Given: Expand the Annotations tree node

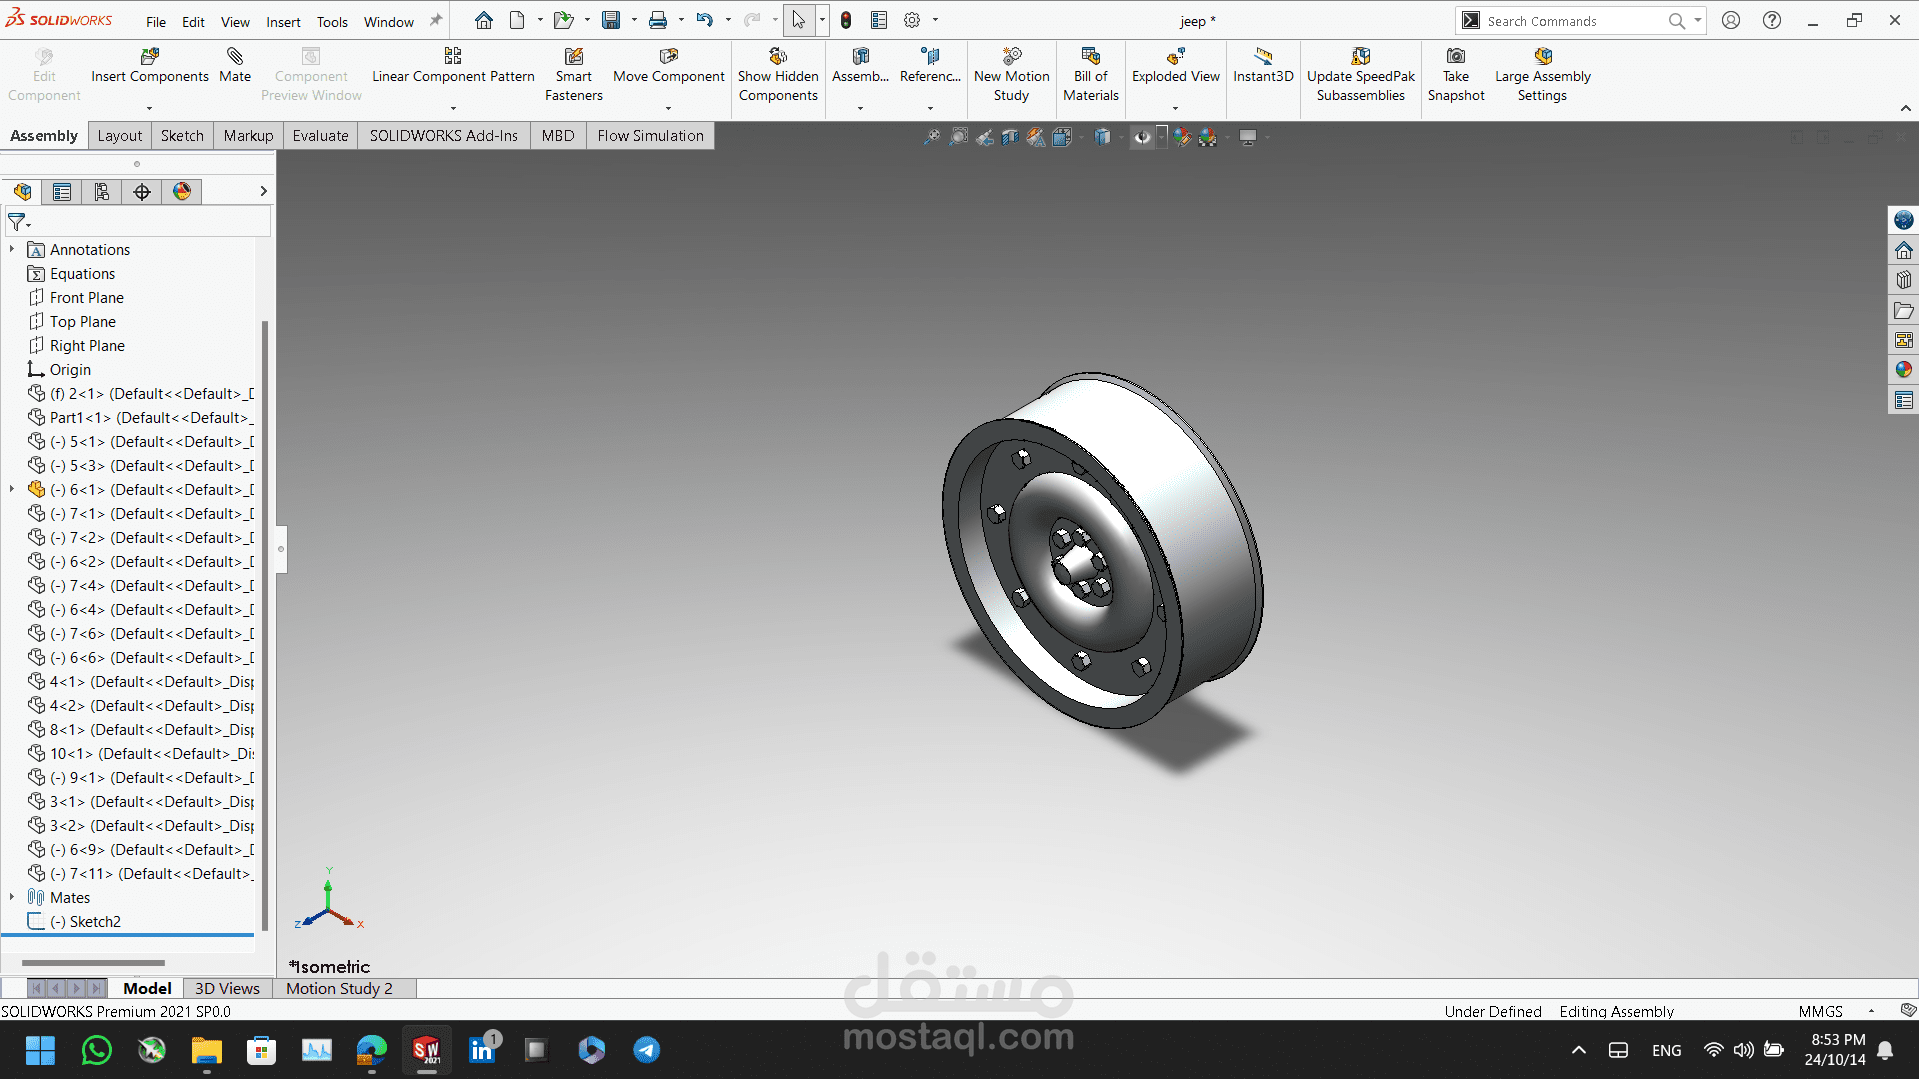Looking at the screenshot, I should pyautogui.click(x=12, y=249).
